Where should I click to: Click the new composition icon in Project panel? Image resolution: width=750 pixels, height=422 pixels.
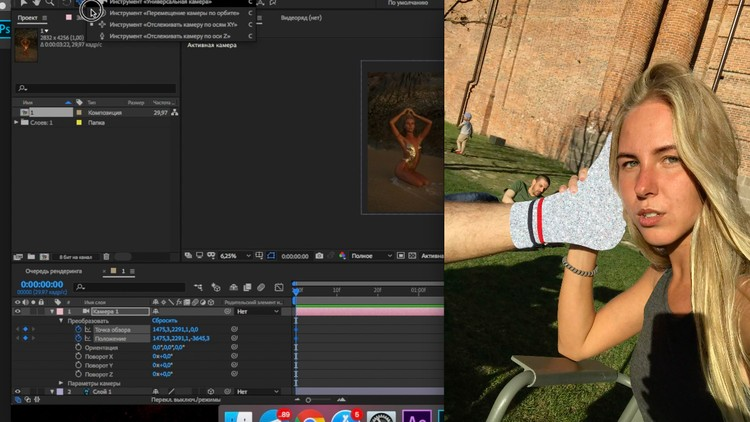point(44,257)
